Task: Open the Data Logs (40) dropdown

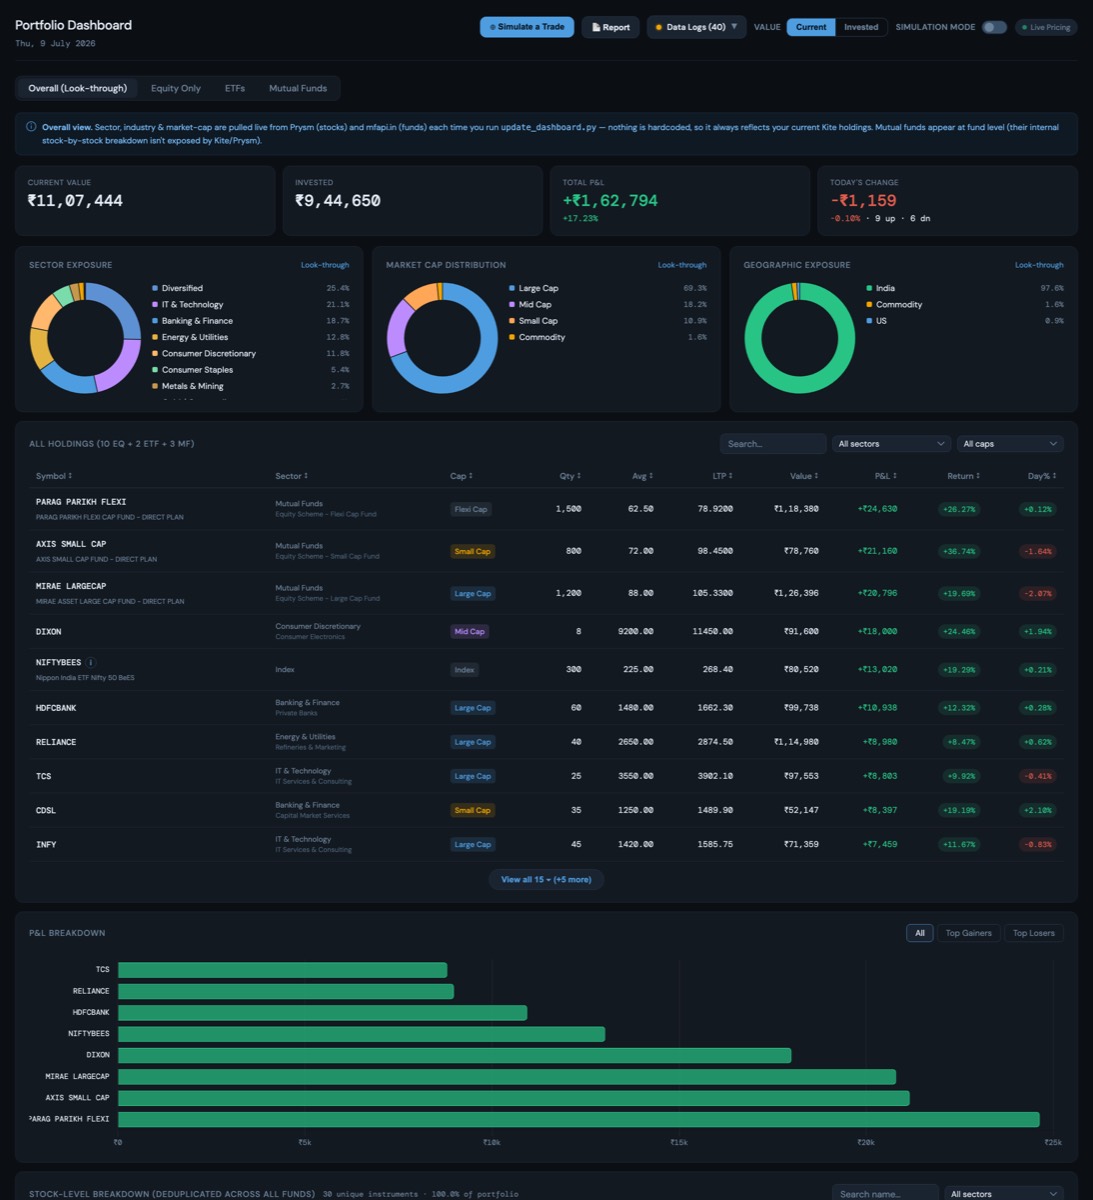Action: pos(696,27)
